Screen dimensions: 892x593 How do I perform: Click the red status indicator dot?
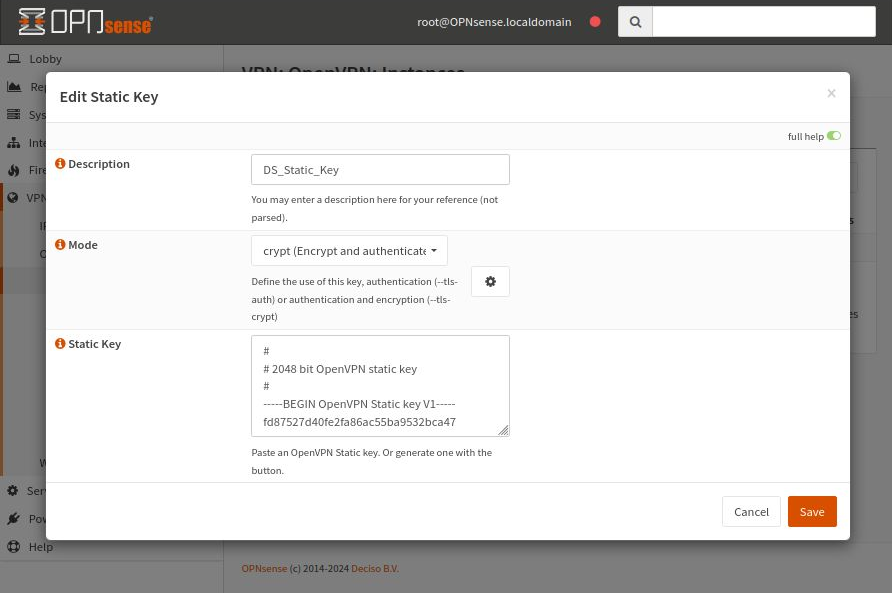(595, 21)
